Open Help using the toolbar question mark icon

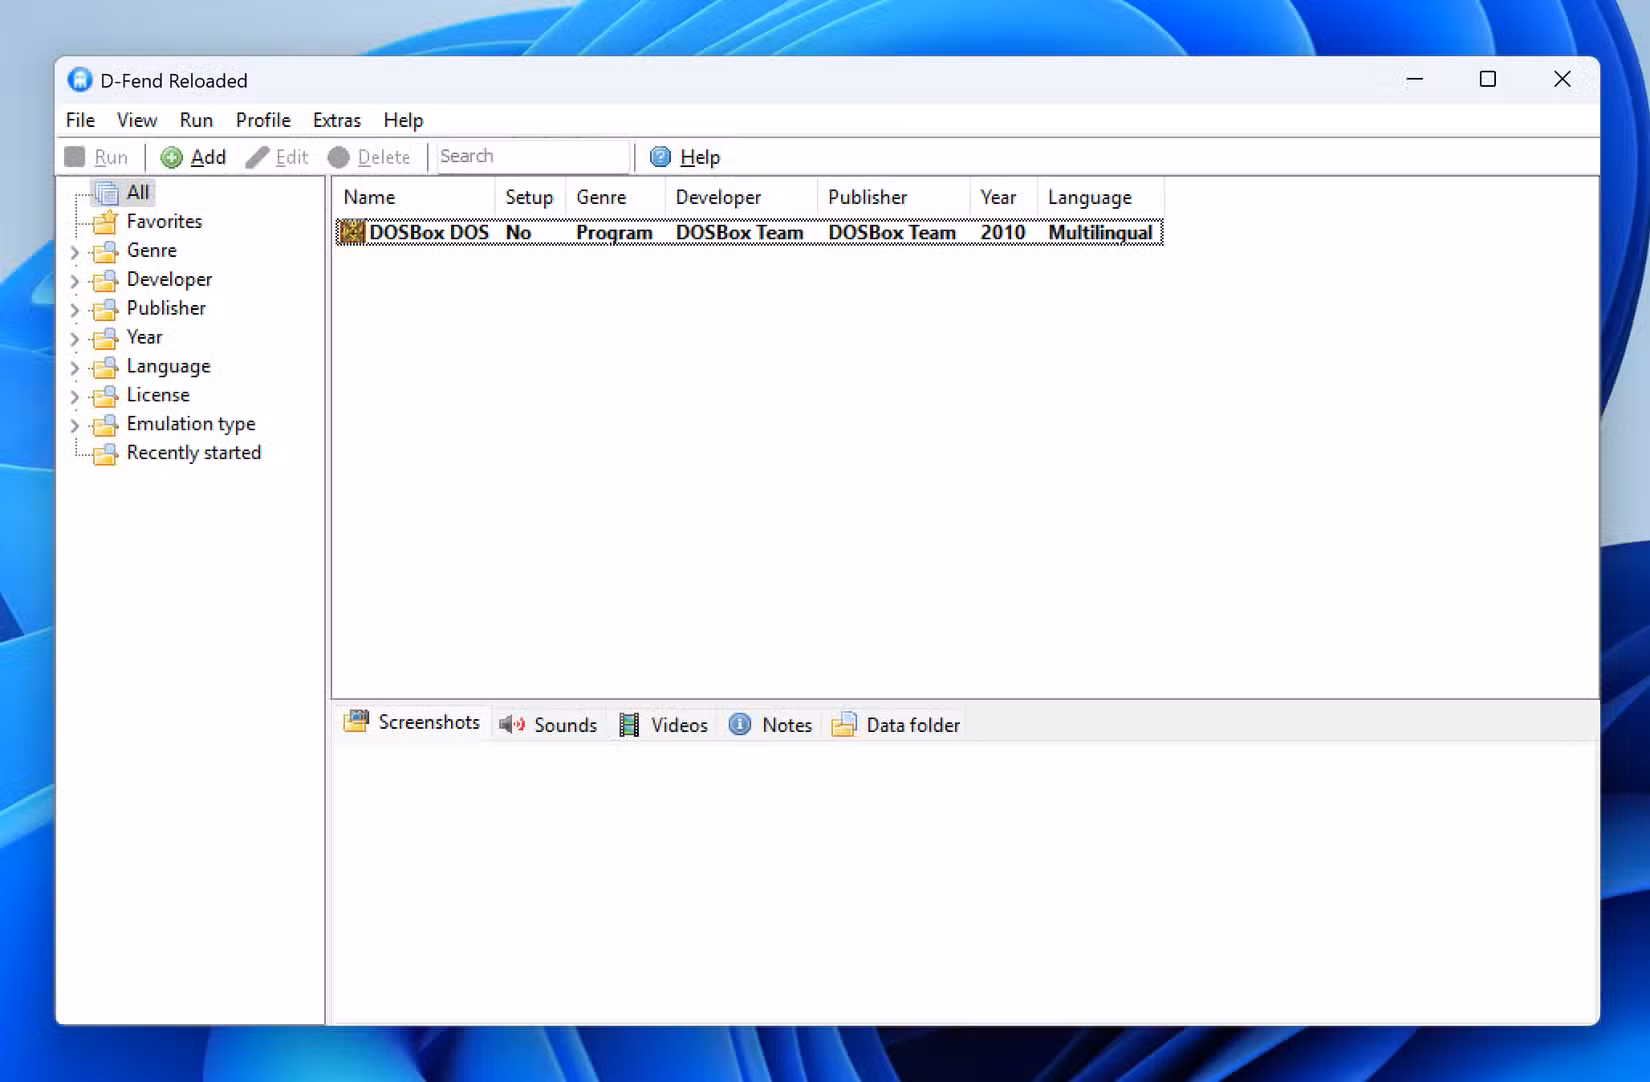pos(660,157)
